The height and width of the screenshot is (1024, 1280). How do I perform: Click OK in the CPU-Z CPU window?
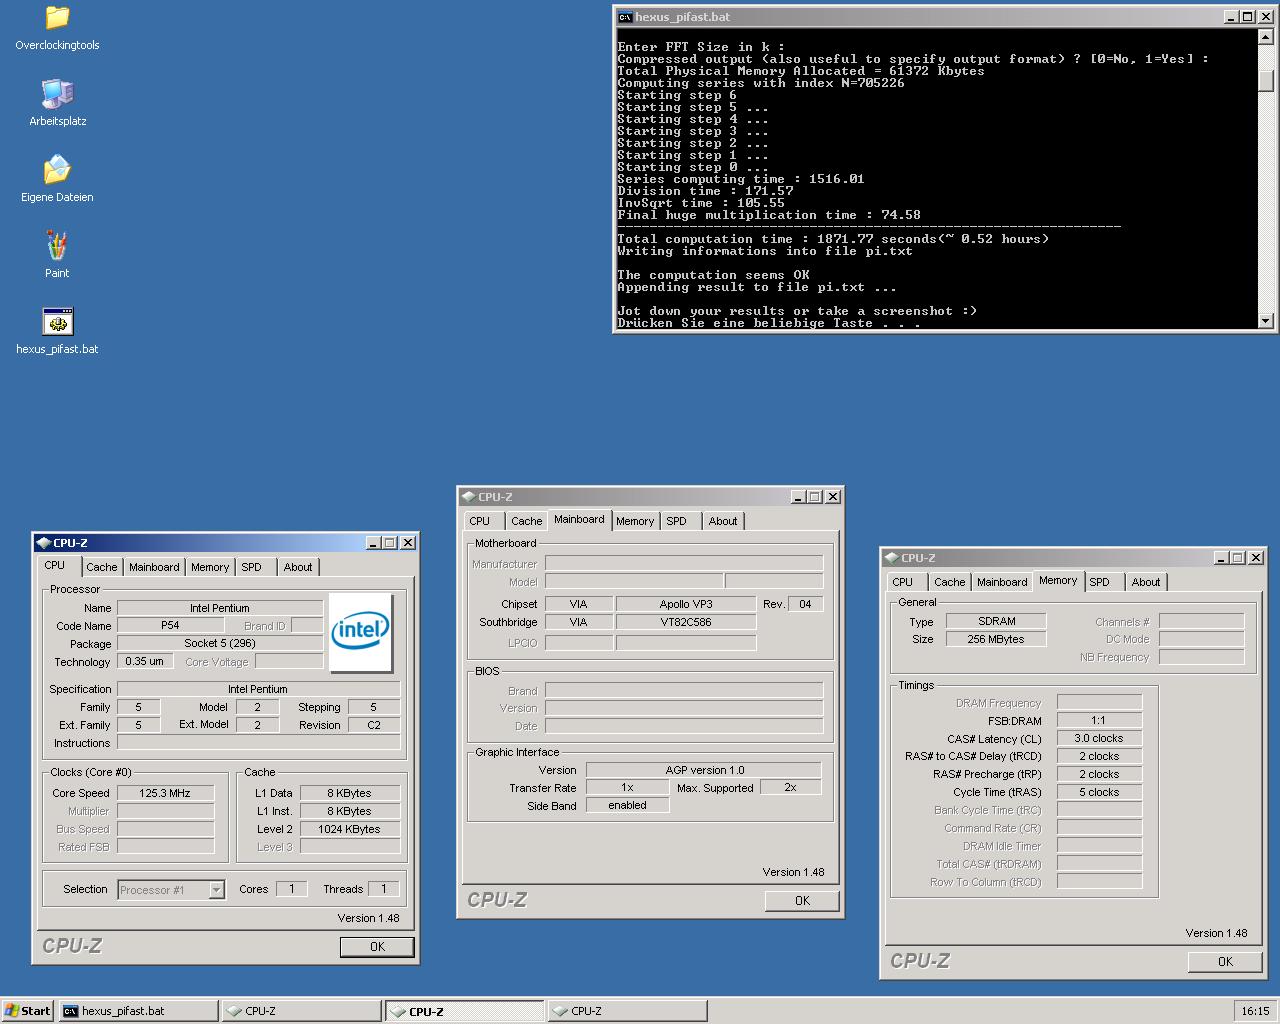(x=377, y=946)
